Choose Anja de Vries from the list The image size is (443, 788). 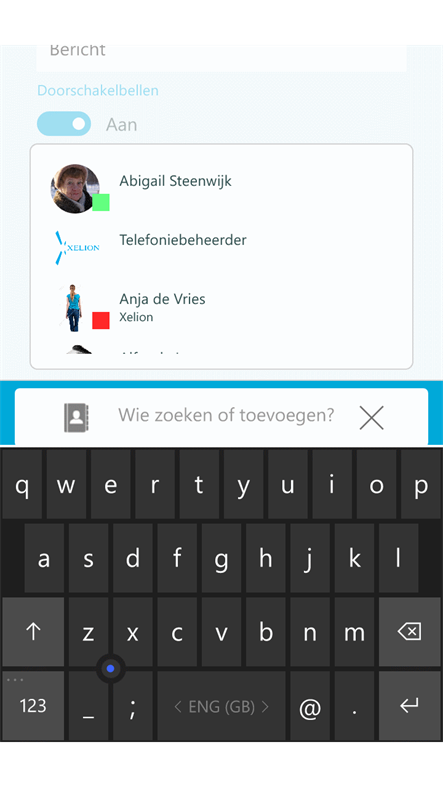pos(222,308)
